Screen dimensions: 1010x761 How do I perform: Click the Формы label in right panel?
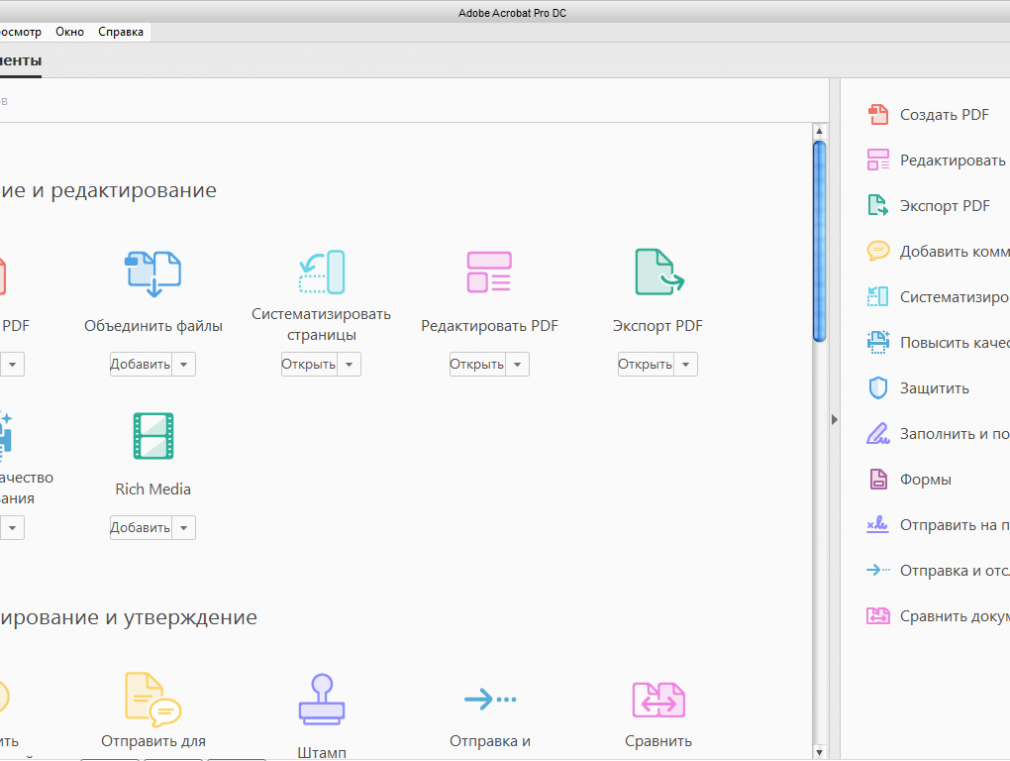(926, 480)
